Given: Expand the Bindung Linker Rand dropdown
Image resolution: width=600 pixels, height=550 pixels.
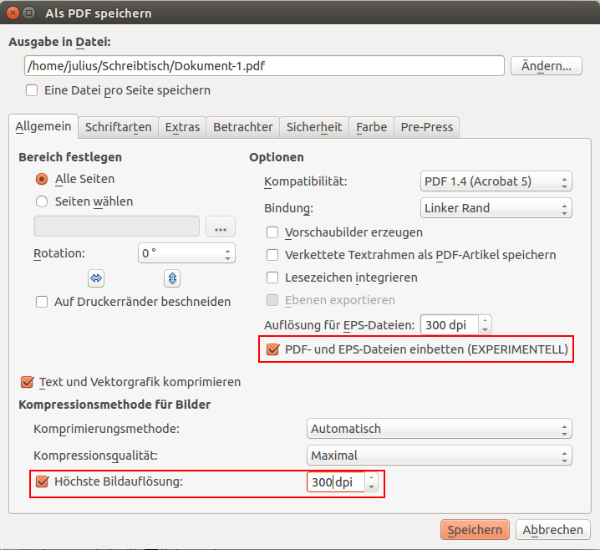Looking at the screenshot, I should (494, 208).
